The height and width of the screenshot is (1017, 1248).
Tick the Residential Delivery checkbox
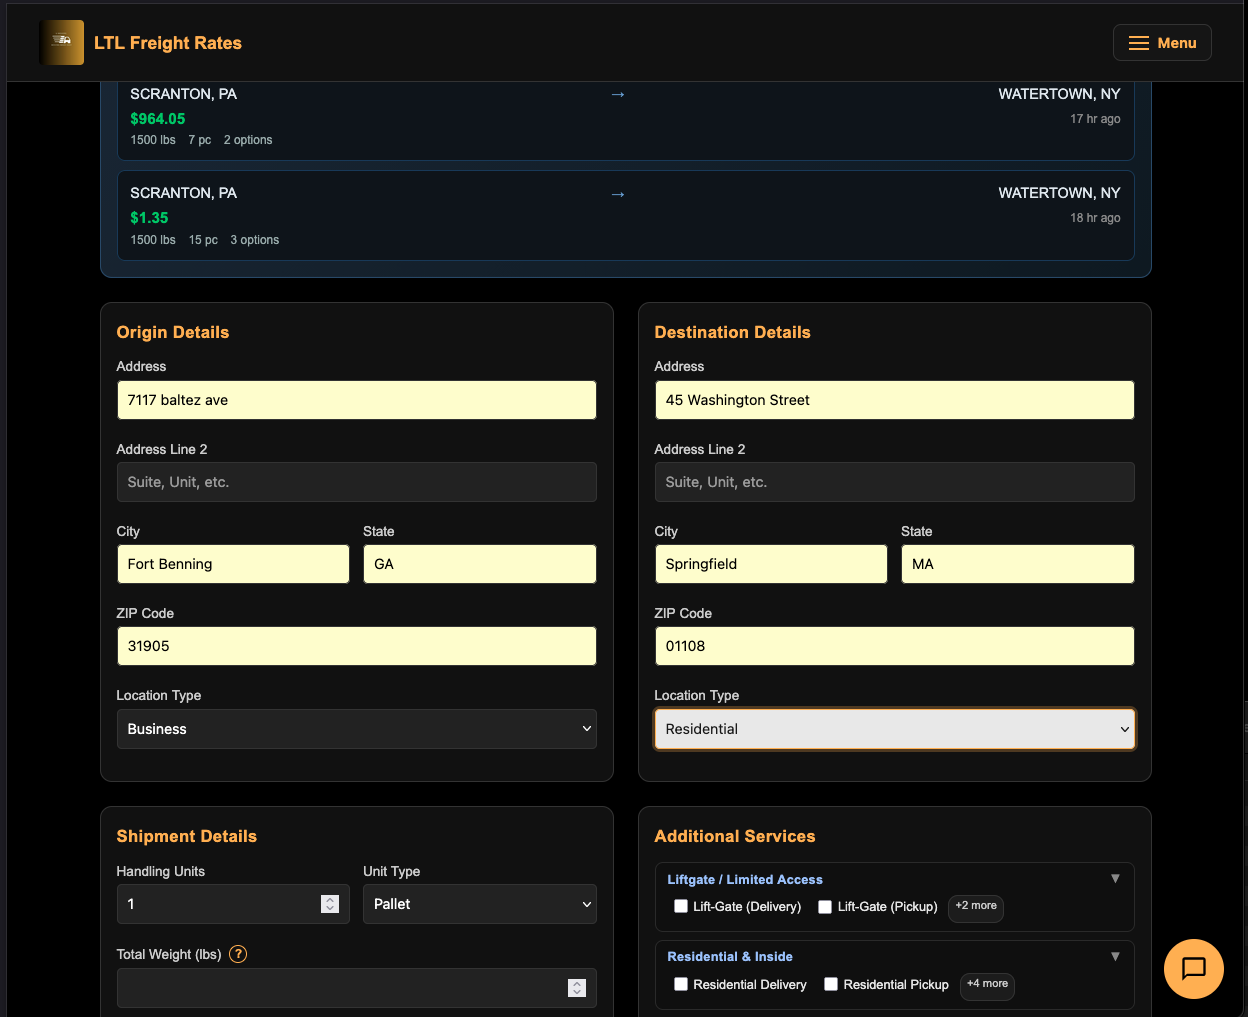pyautogui.click(x=681, y=984)
